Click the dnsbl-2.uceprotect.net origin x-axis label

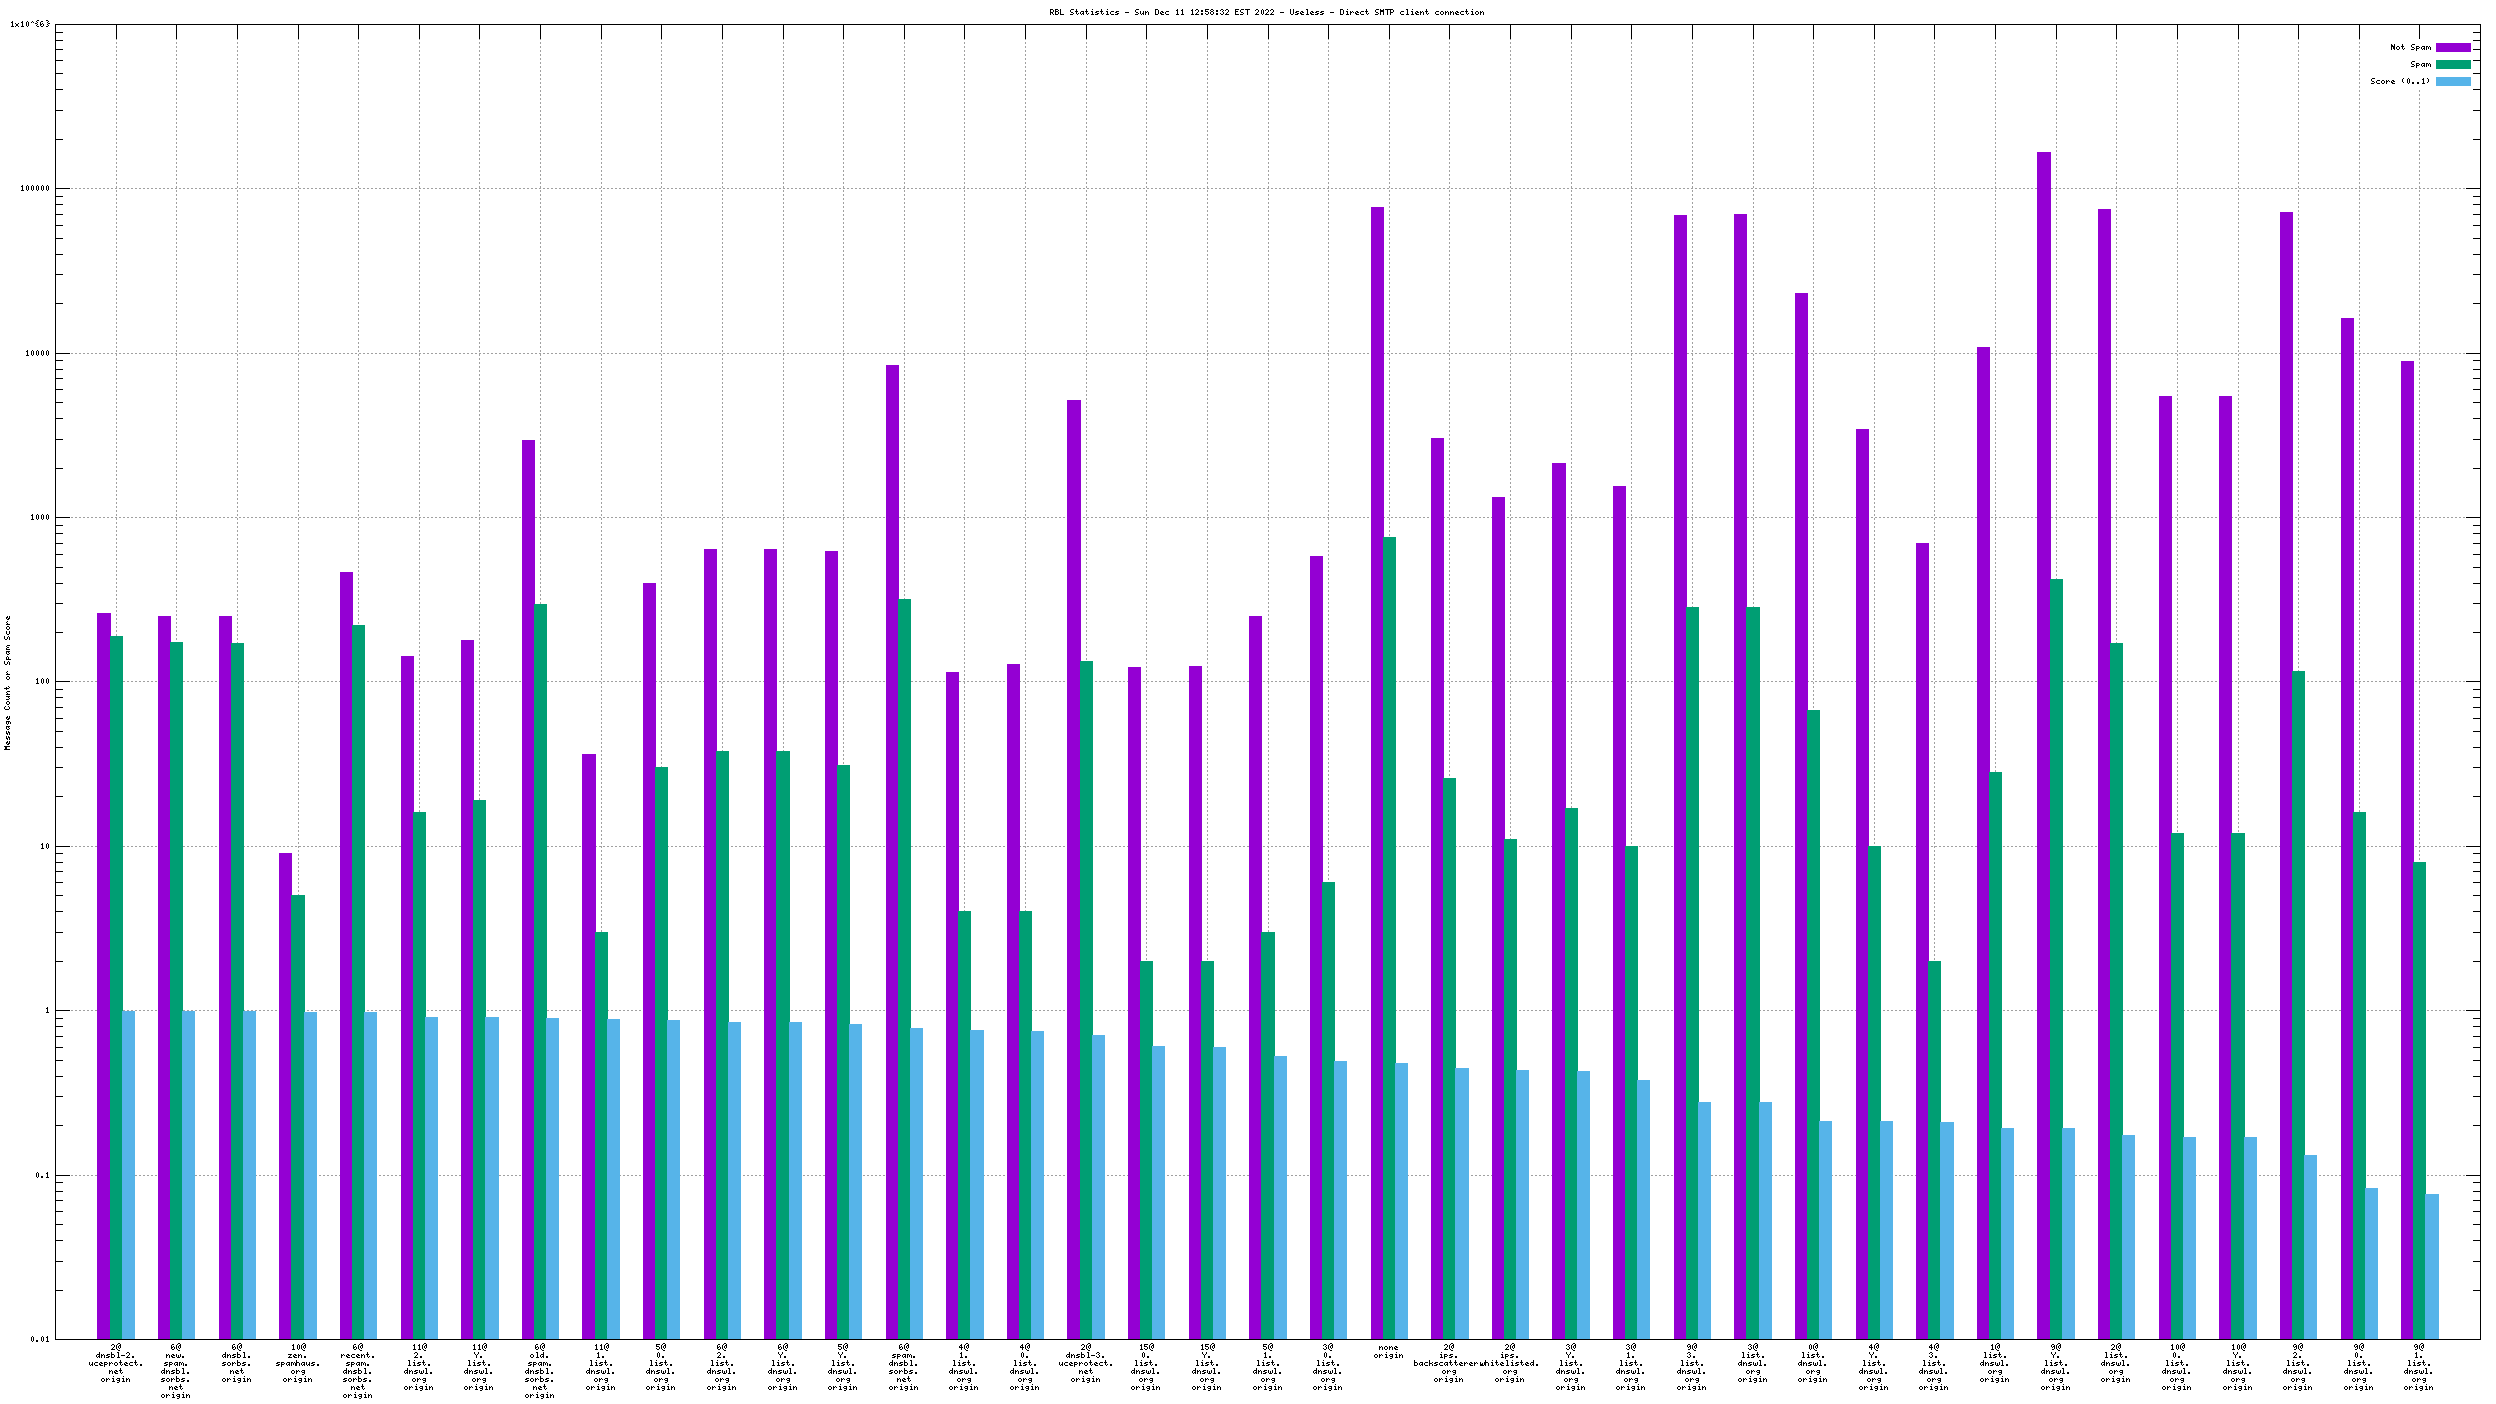pyautogui.click(x=116, y=1364)
